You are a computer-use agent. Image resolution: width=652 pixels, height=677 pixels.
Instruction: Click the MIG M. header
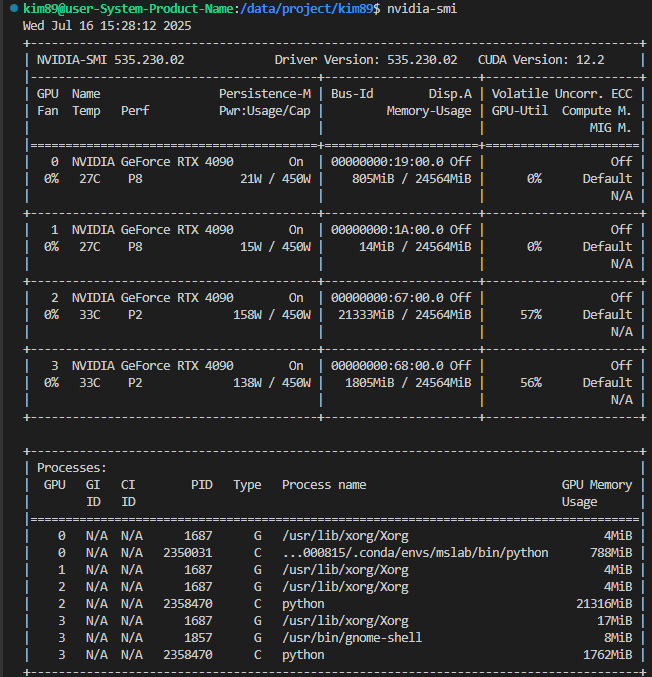(x=611, y=128)
